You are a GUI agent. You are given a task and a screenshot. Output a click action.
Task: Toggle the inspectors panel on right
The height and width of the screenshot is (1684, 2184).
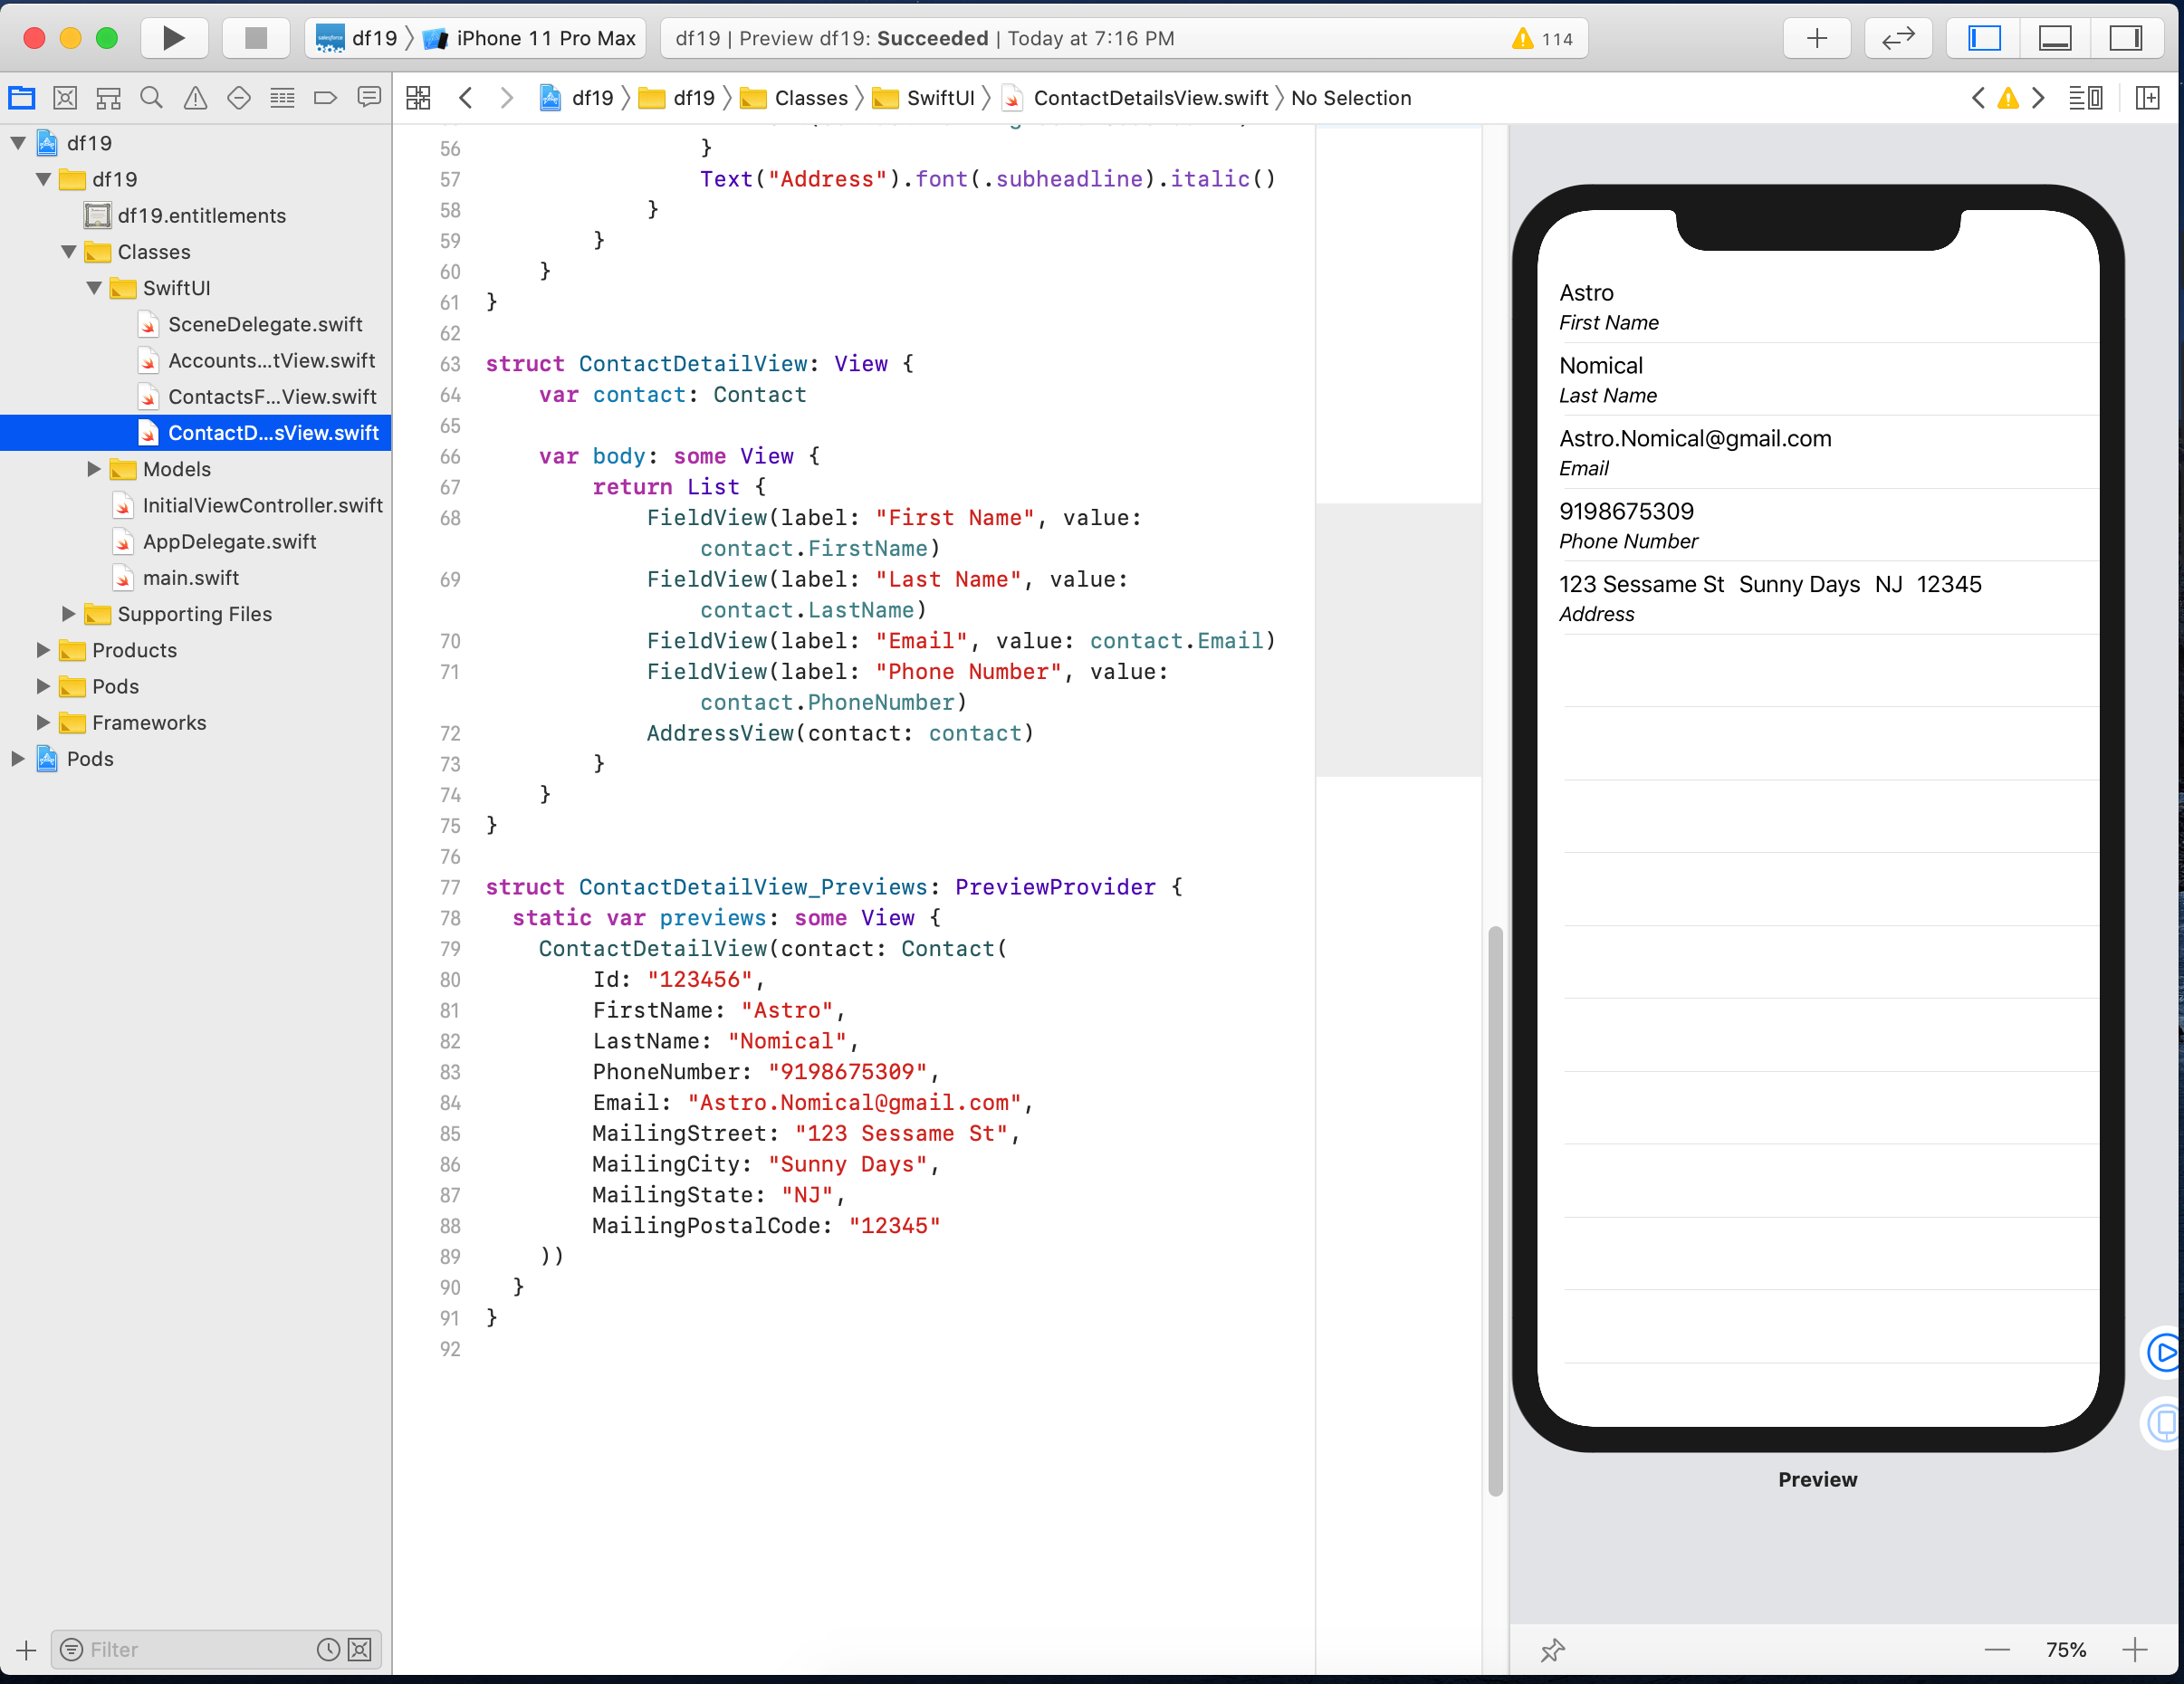2125,38
